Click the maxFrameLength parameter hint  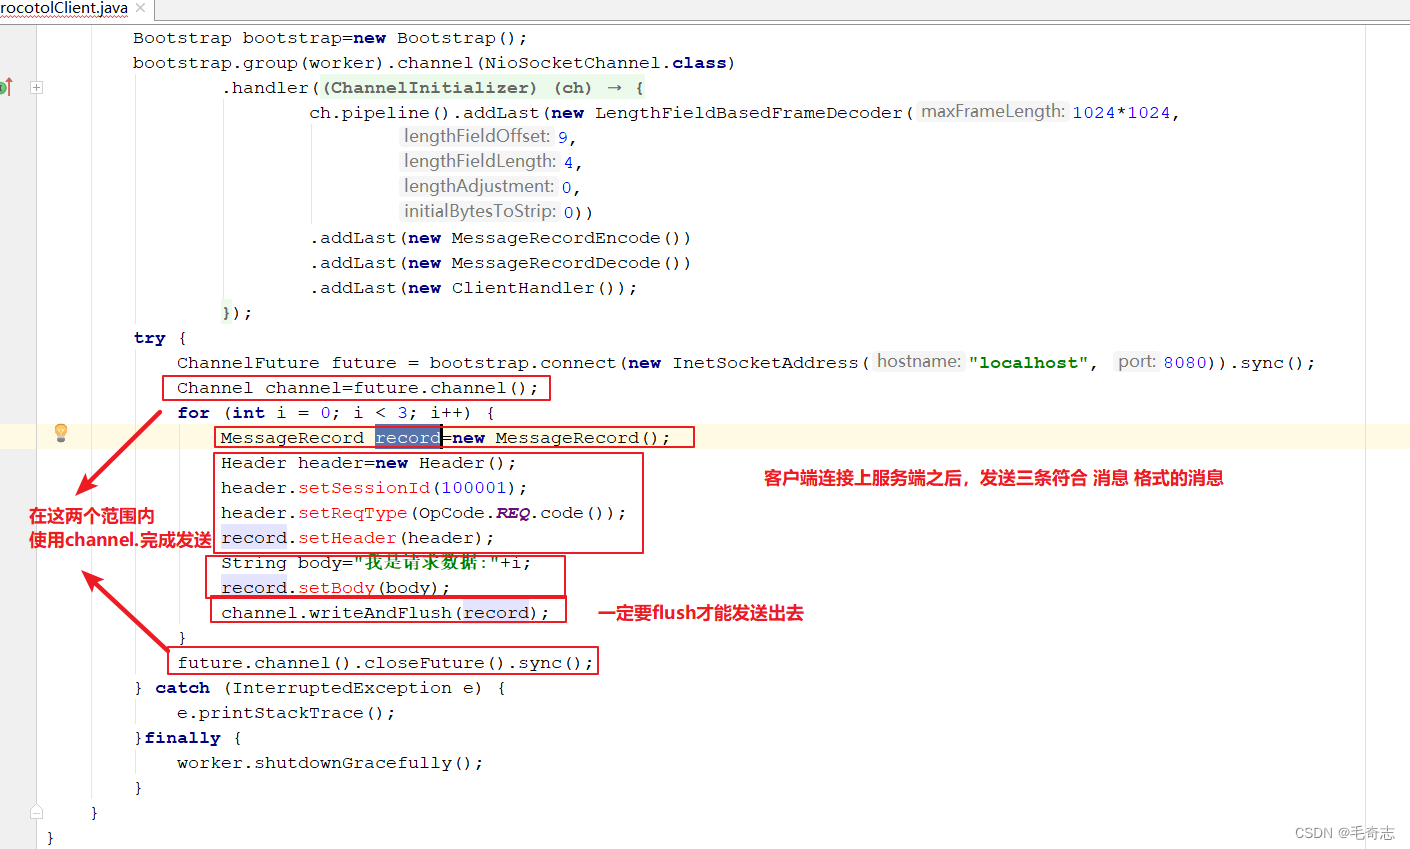[x=992, y=112]
